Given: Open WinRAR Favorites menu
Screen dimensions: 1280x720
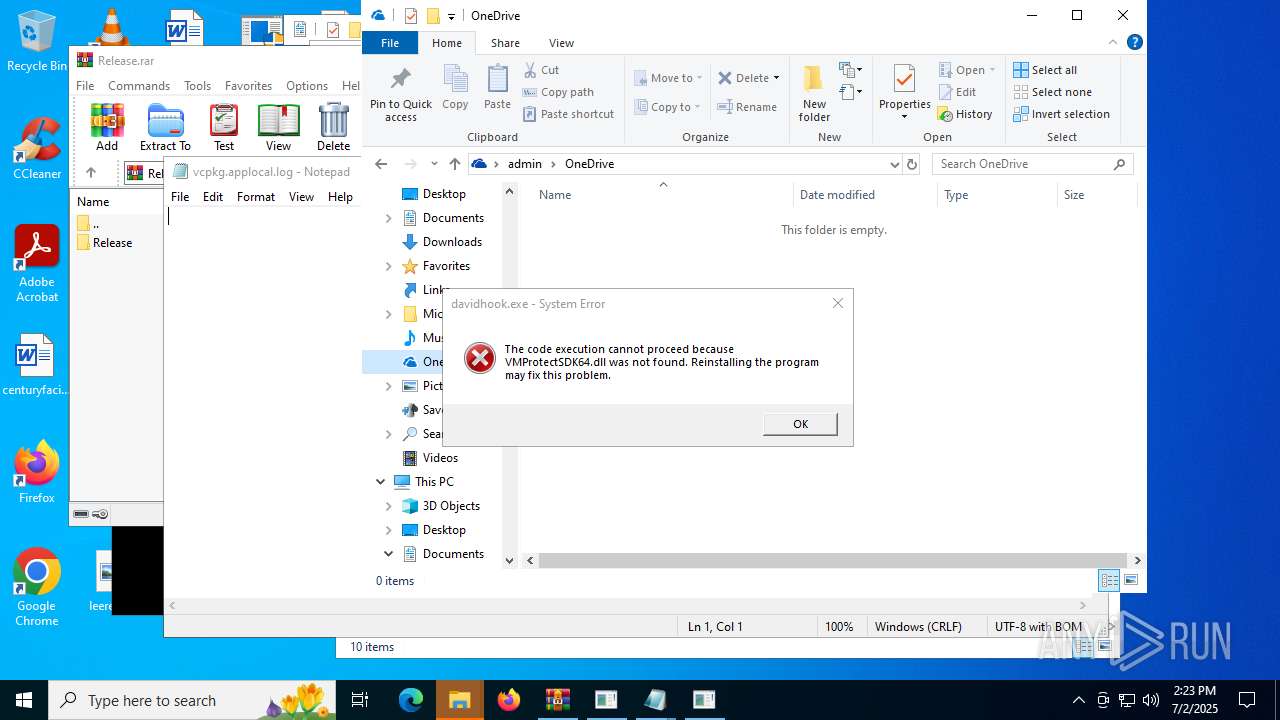Looking at the screenshot, I should pyautogui.click(x=248, y=86).
